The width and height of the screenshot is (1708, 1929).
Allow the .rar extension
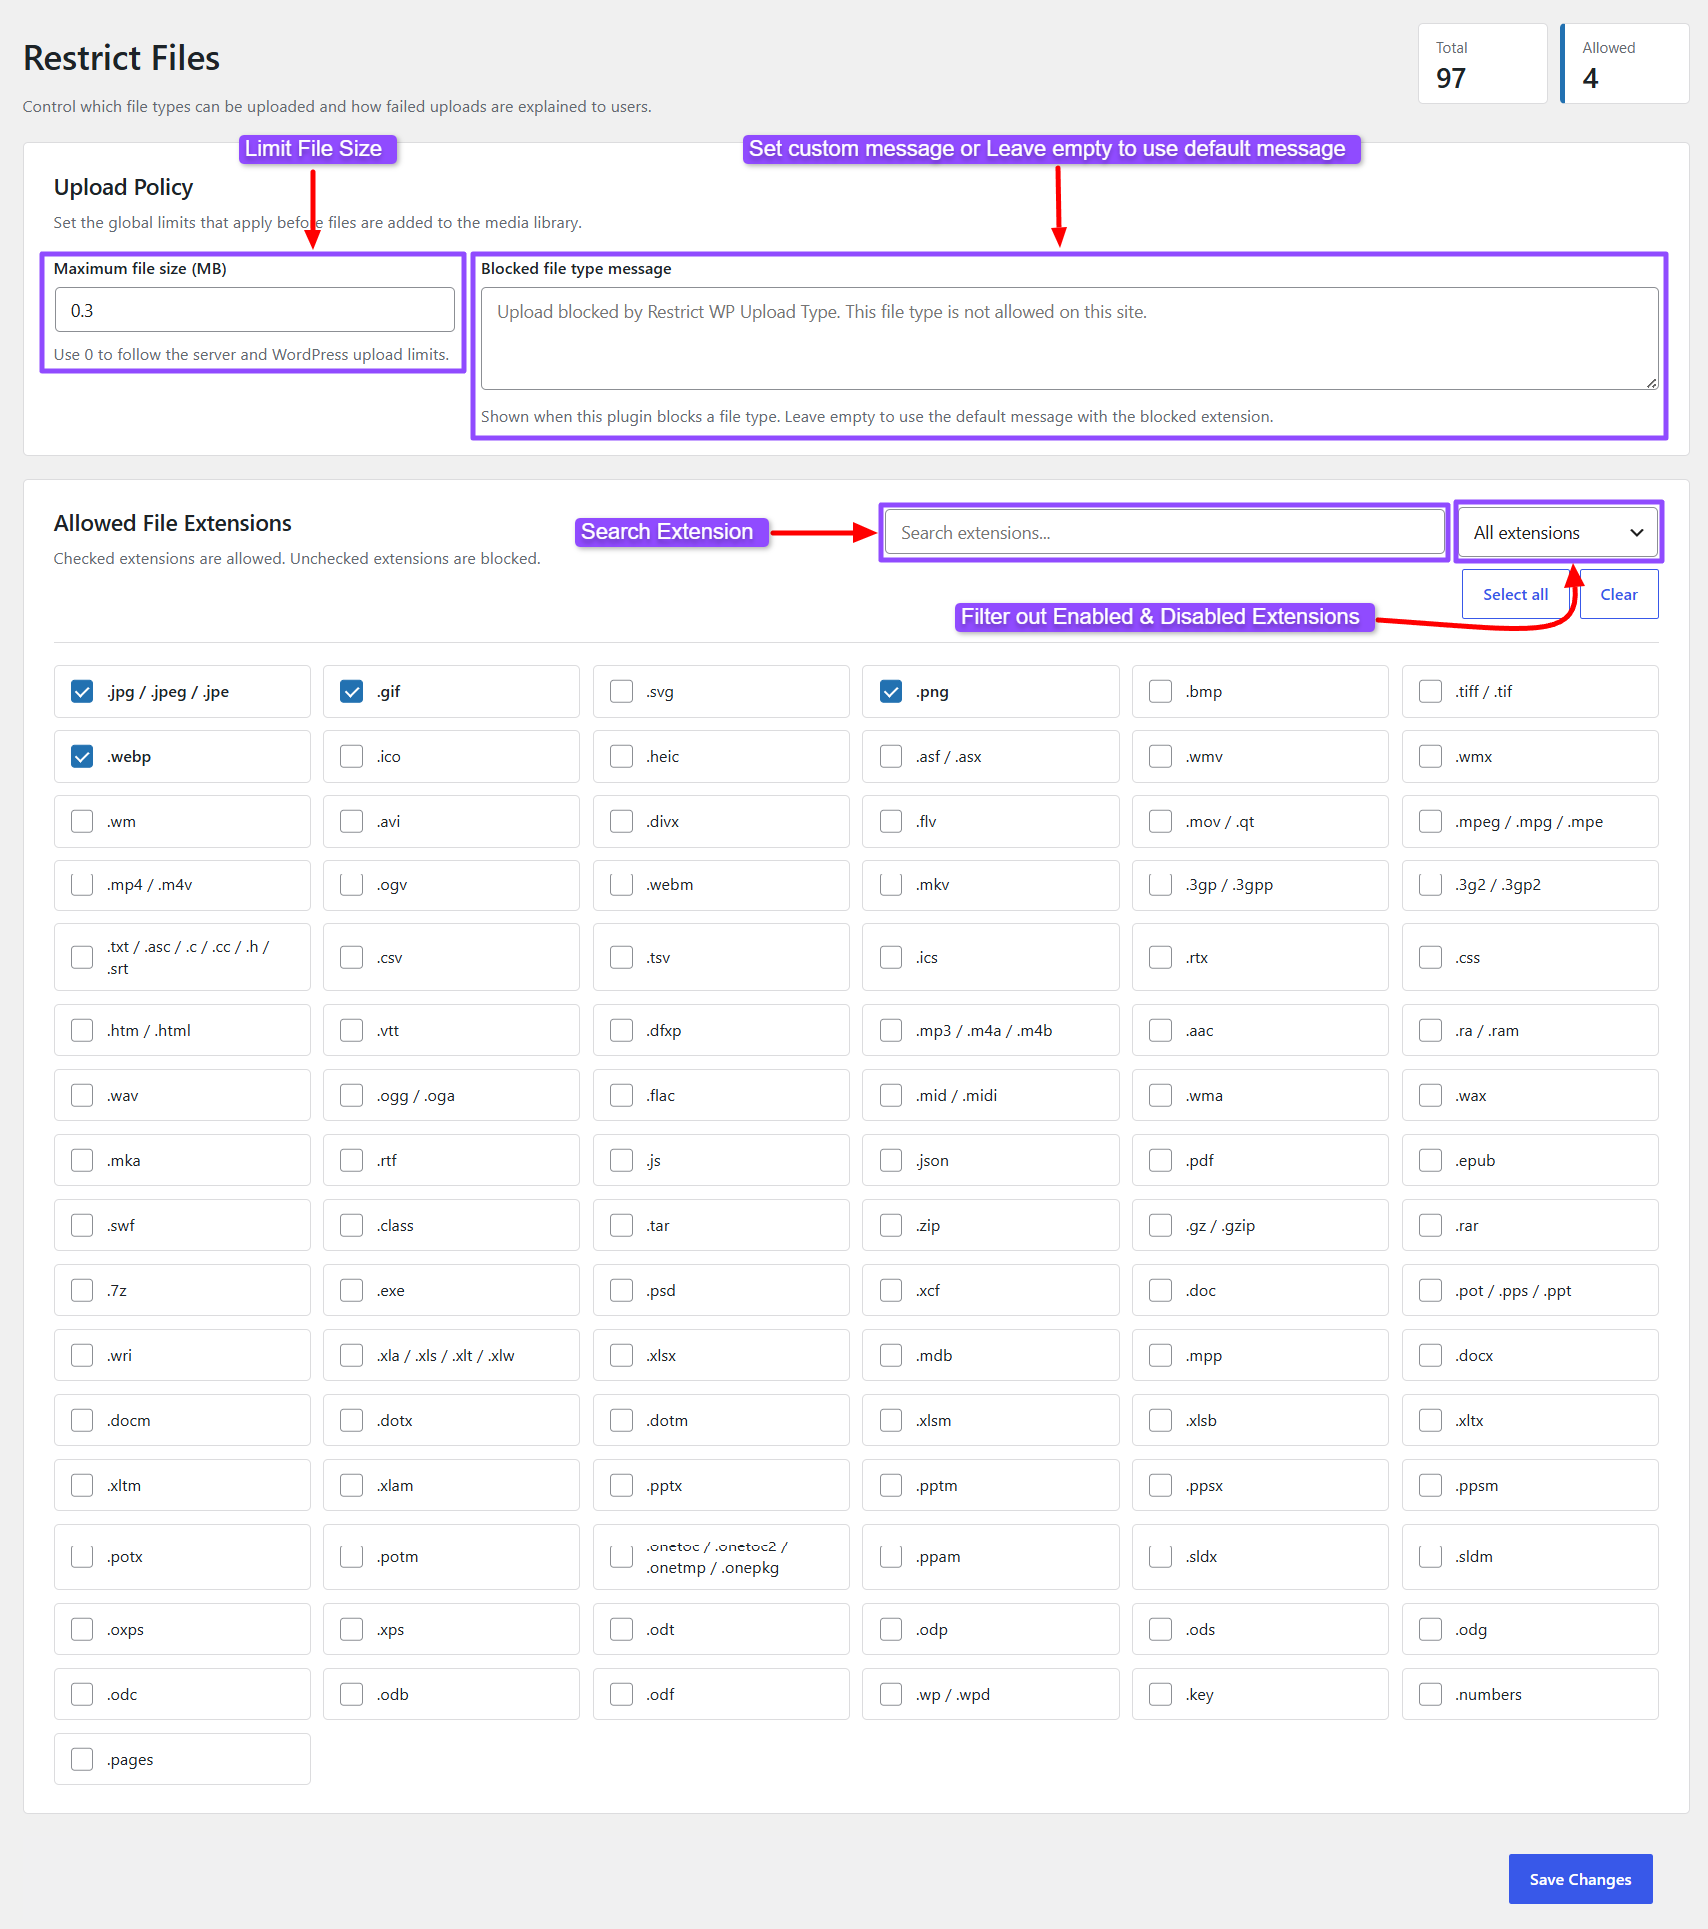(x=1430, y=1226)
